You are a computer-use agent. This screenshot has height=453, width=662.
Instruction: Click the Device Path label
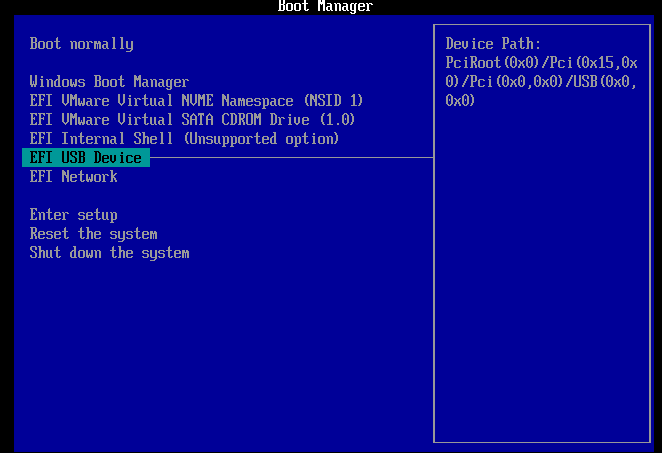point(493,44)
